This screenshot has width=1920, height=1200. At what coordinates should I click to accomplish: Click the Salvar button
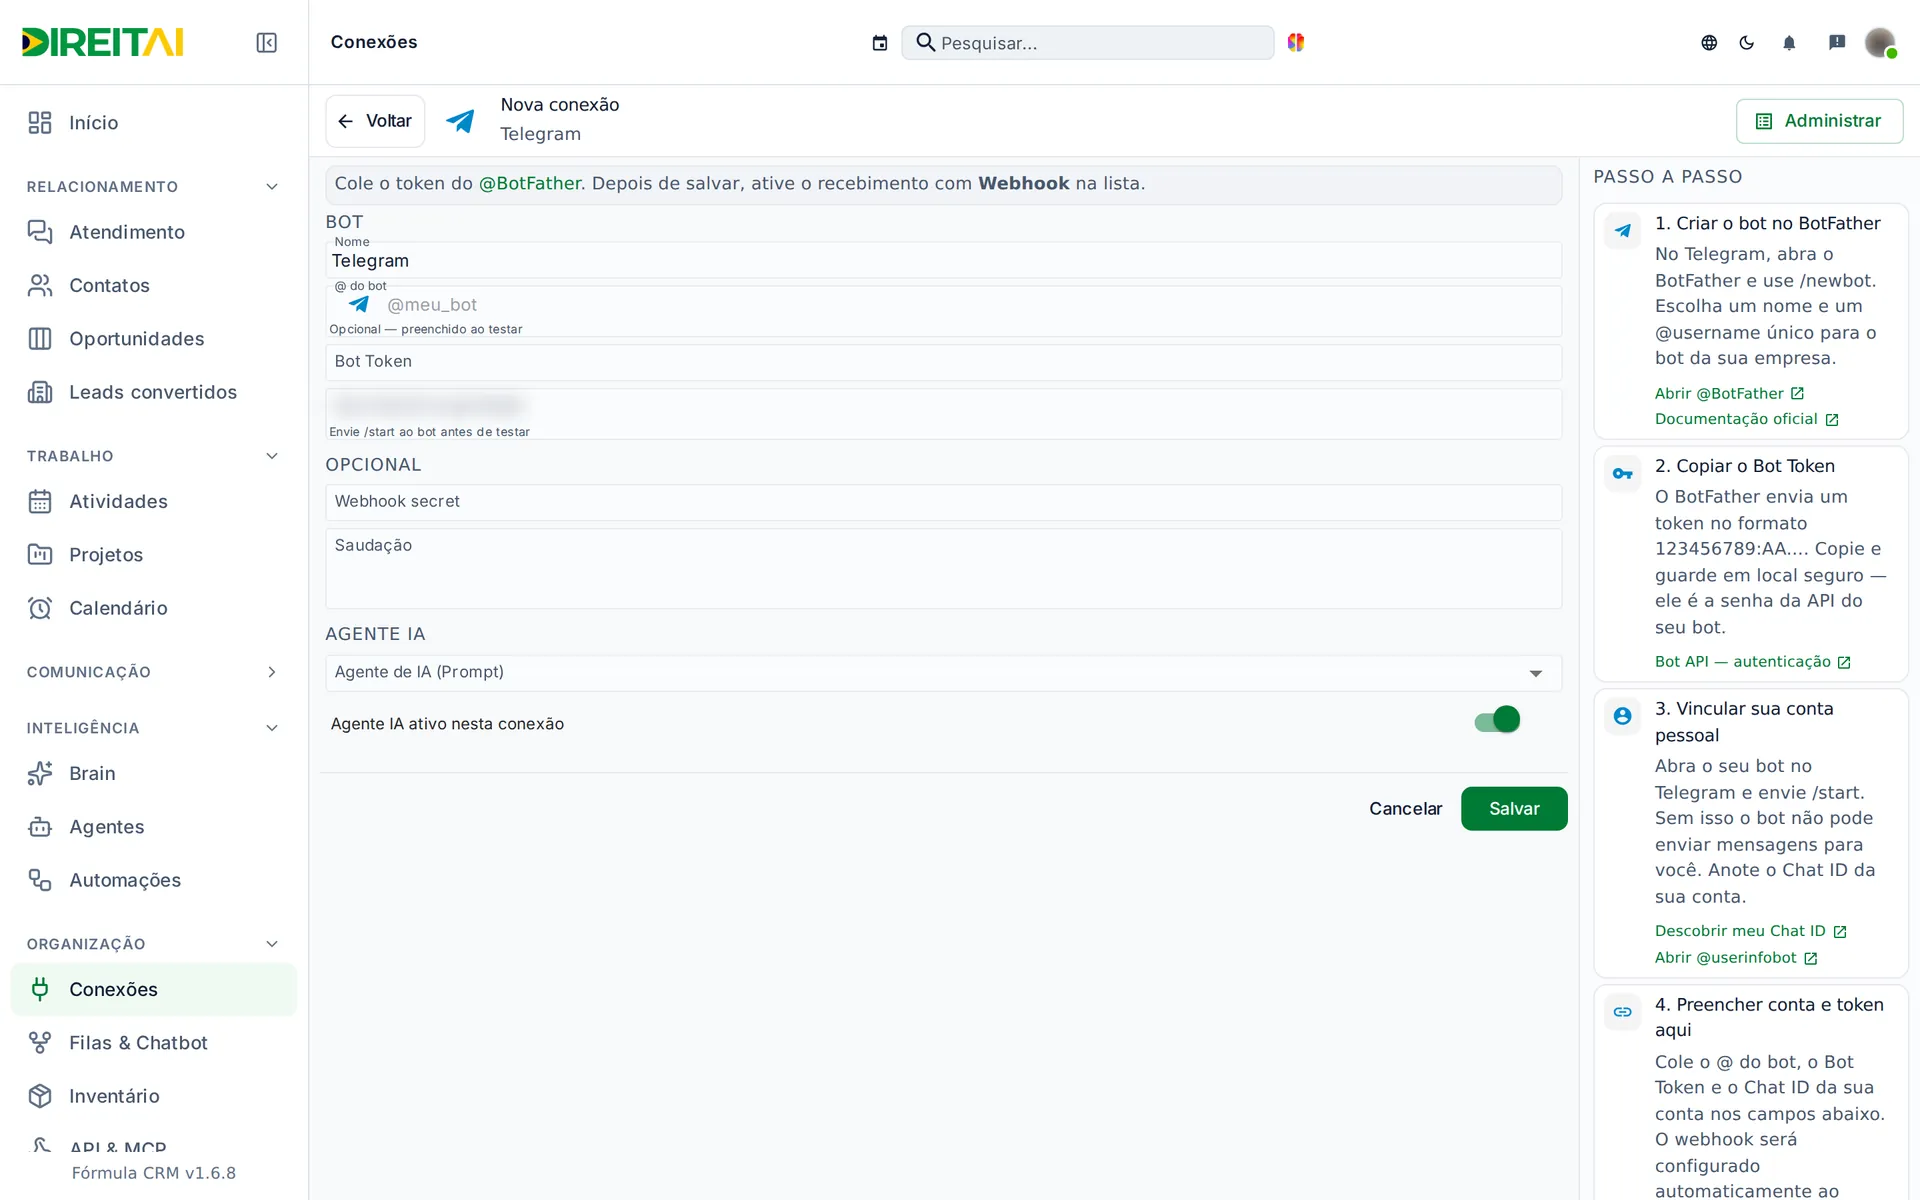tap(1514, 808)
